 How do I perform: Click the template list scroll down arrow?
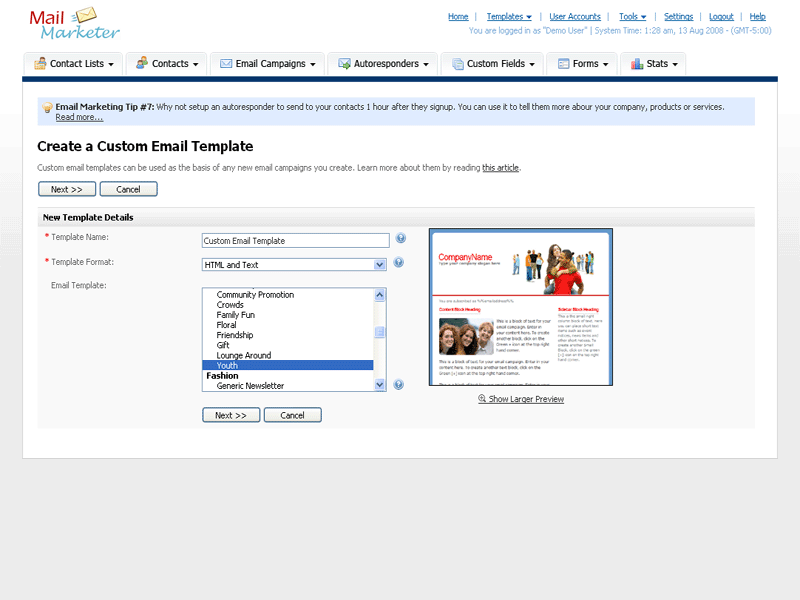[x=380, y=385]
